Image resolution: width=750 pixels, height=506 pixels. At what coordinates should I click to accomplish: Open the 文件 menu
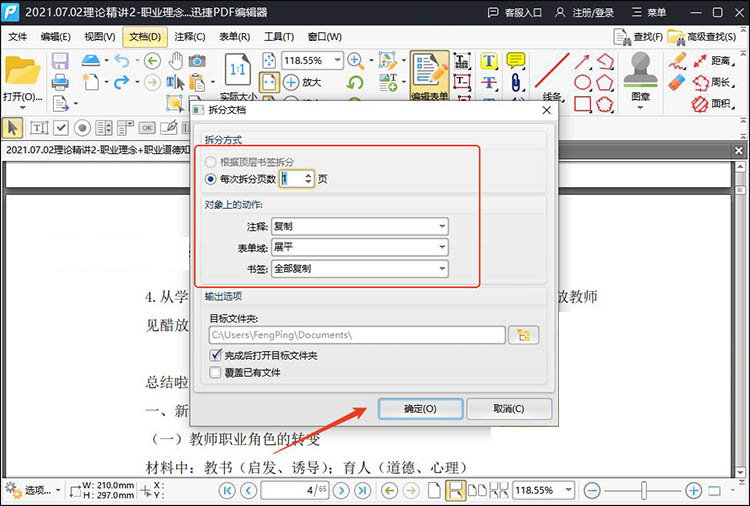[18, 37]
